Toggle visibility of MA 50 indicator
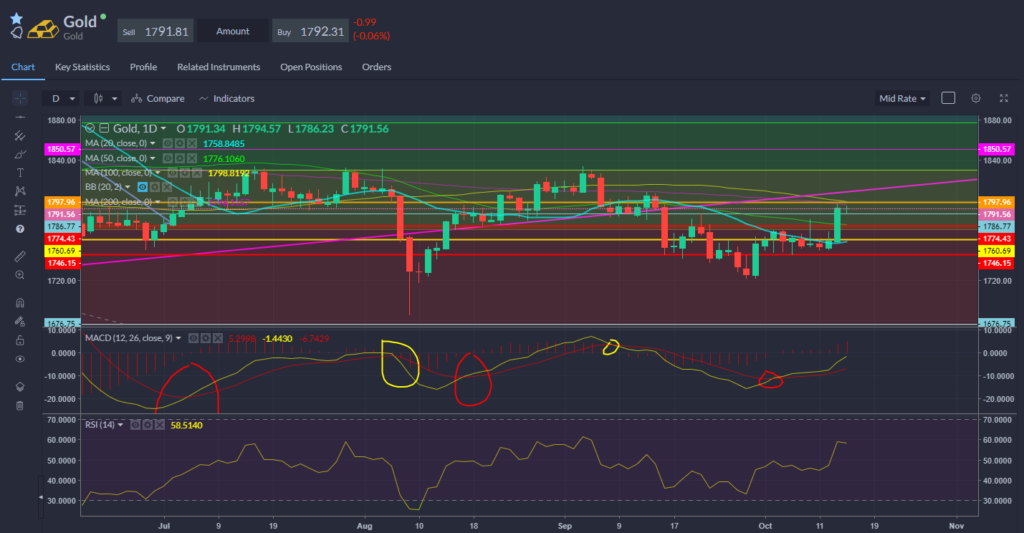 (168, 158)
